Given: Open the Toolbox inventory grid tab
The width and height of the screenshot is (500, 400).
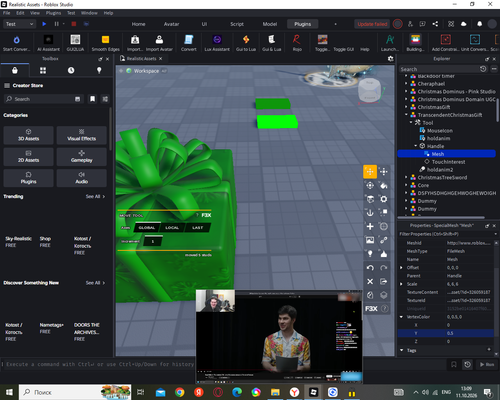Looking at the screenshot, I should tap(43, 70).
